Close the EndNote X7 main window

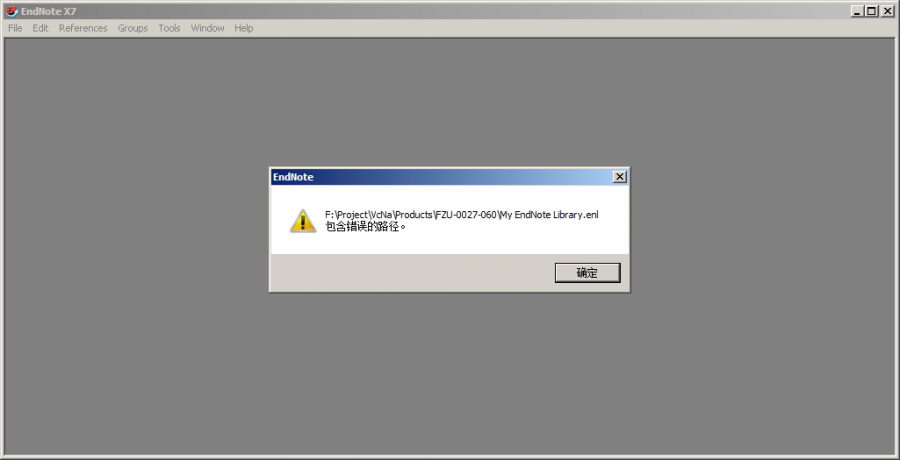(887, 11)
